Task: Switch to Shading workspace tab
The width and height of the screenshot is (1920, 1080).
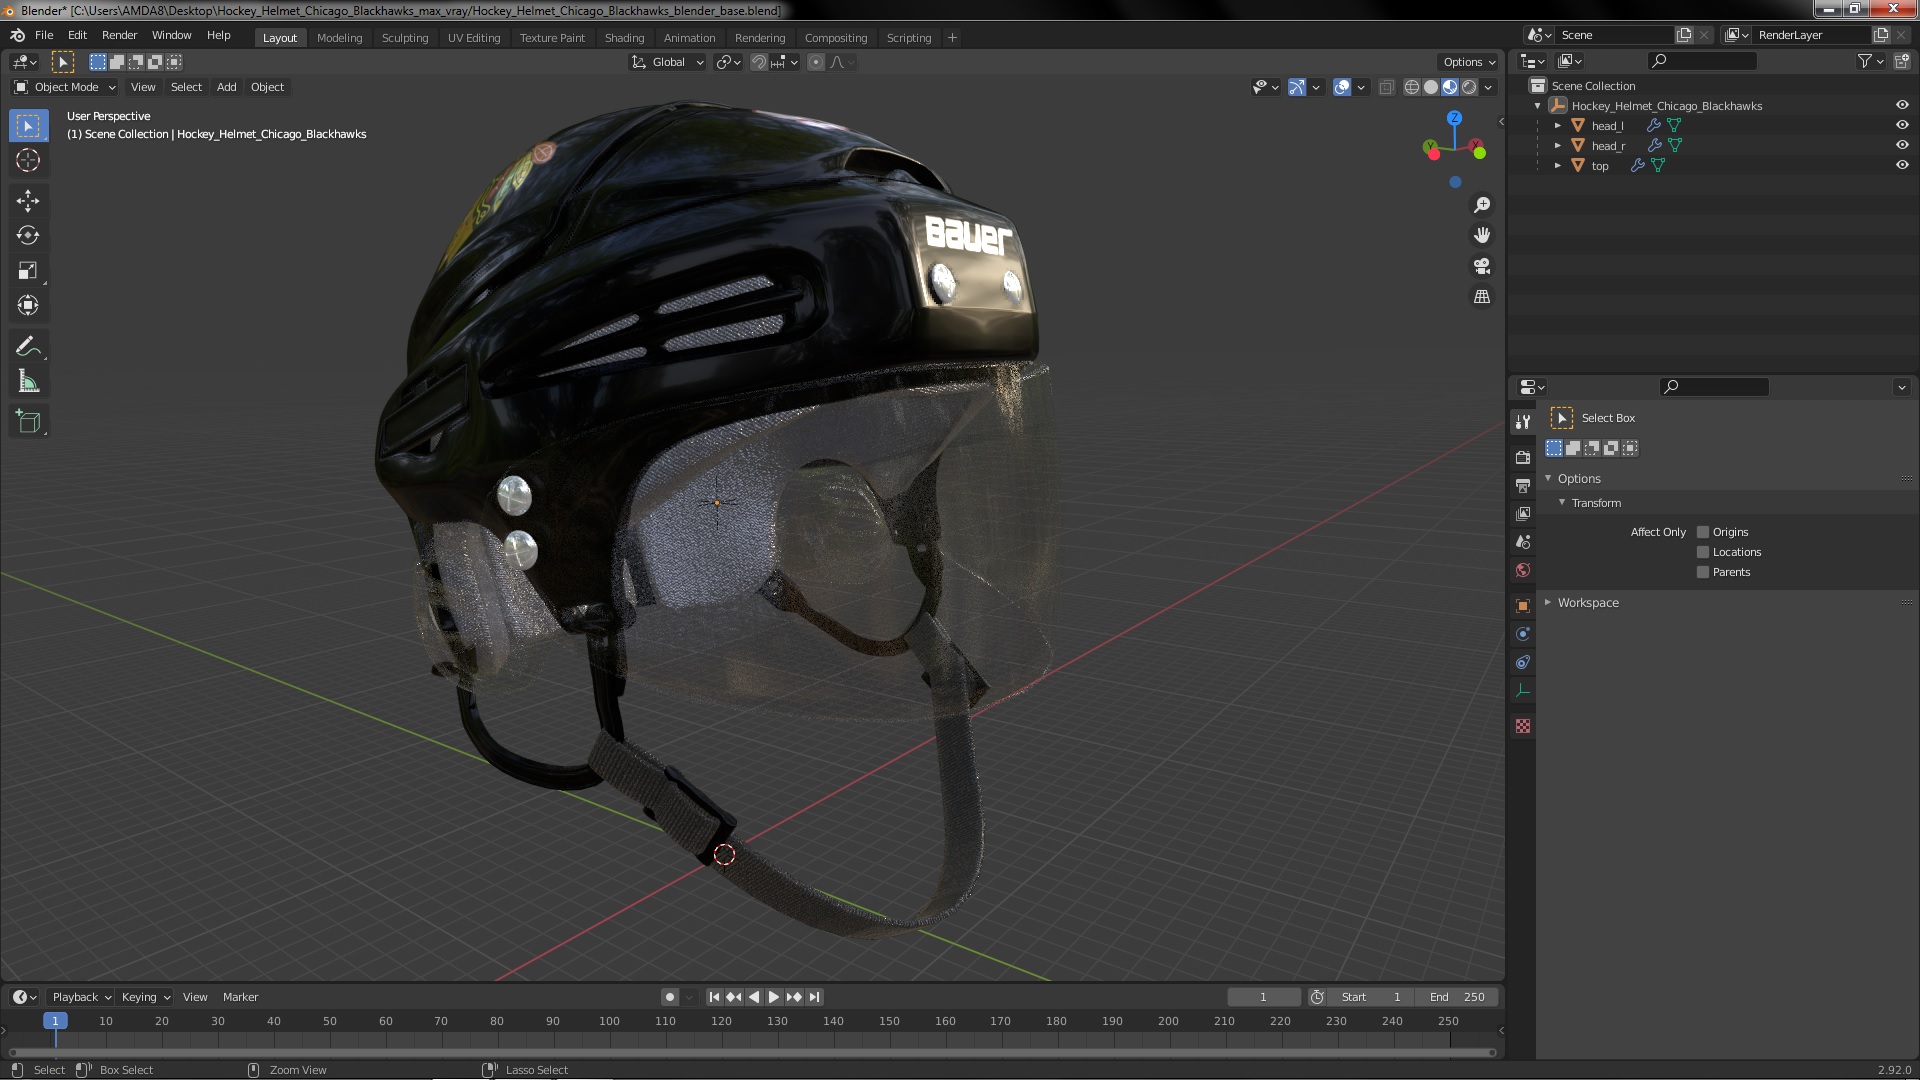Action: click(624, 38)
